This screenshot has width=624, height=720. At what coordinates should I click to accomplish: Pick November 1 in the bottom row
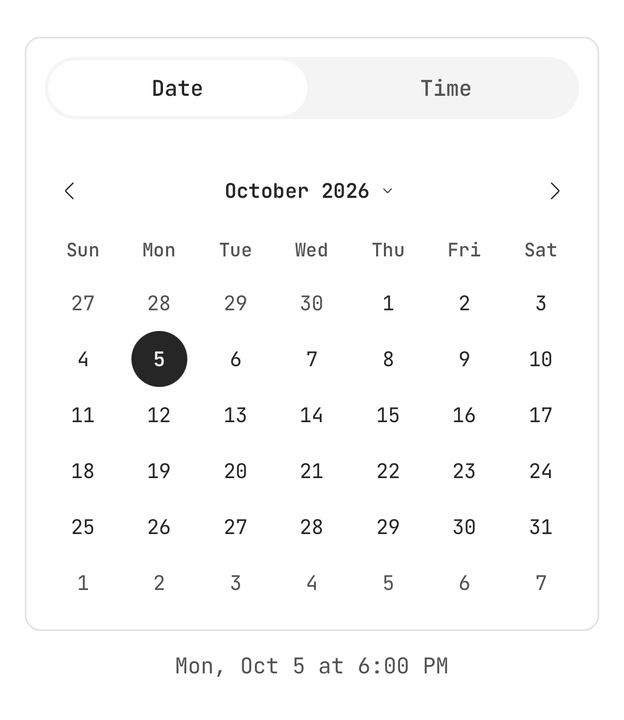[83, 583]
